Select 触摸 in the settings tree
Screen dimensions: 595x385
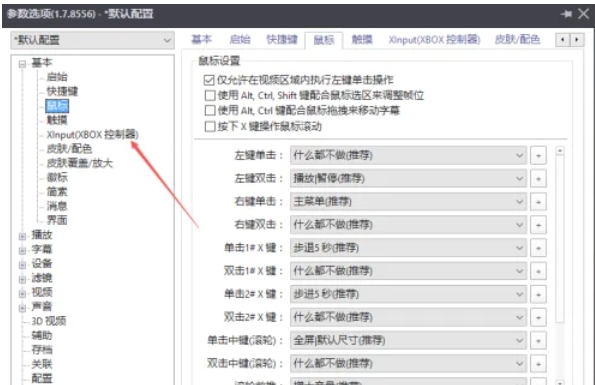coord(57,120)
